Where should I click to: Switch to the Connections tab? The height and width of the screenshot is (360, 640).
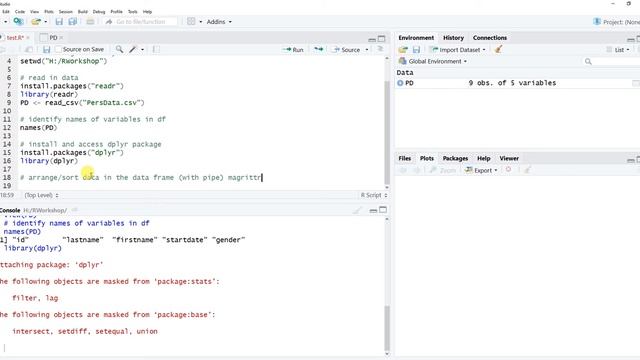coord(490,38)
